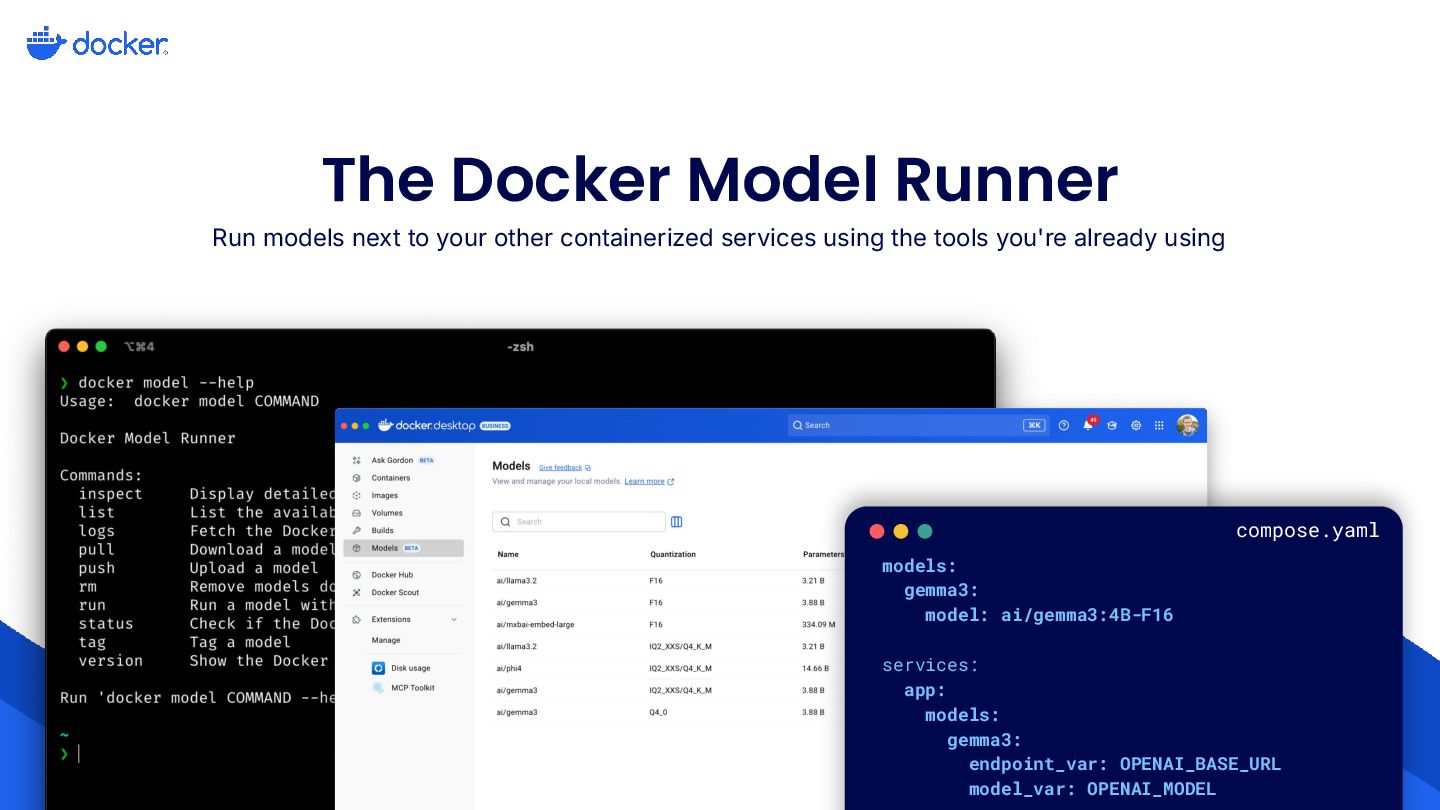Expand the Extensions section chevron
The image size is (1440, 810).
coord(454,619)
